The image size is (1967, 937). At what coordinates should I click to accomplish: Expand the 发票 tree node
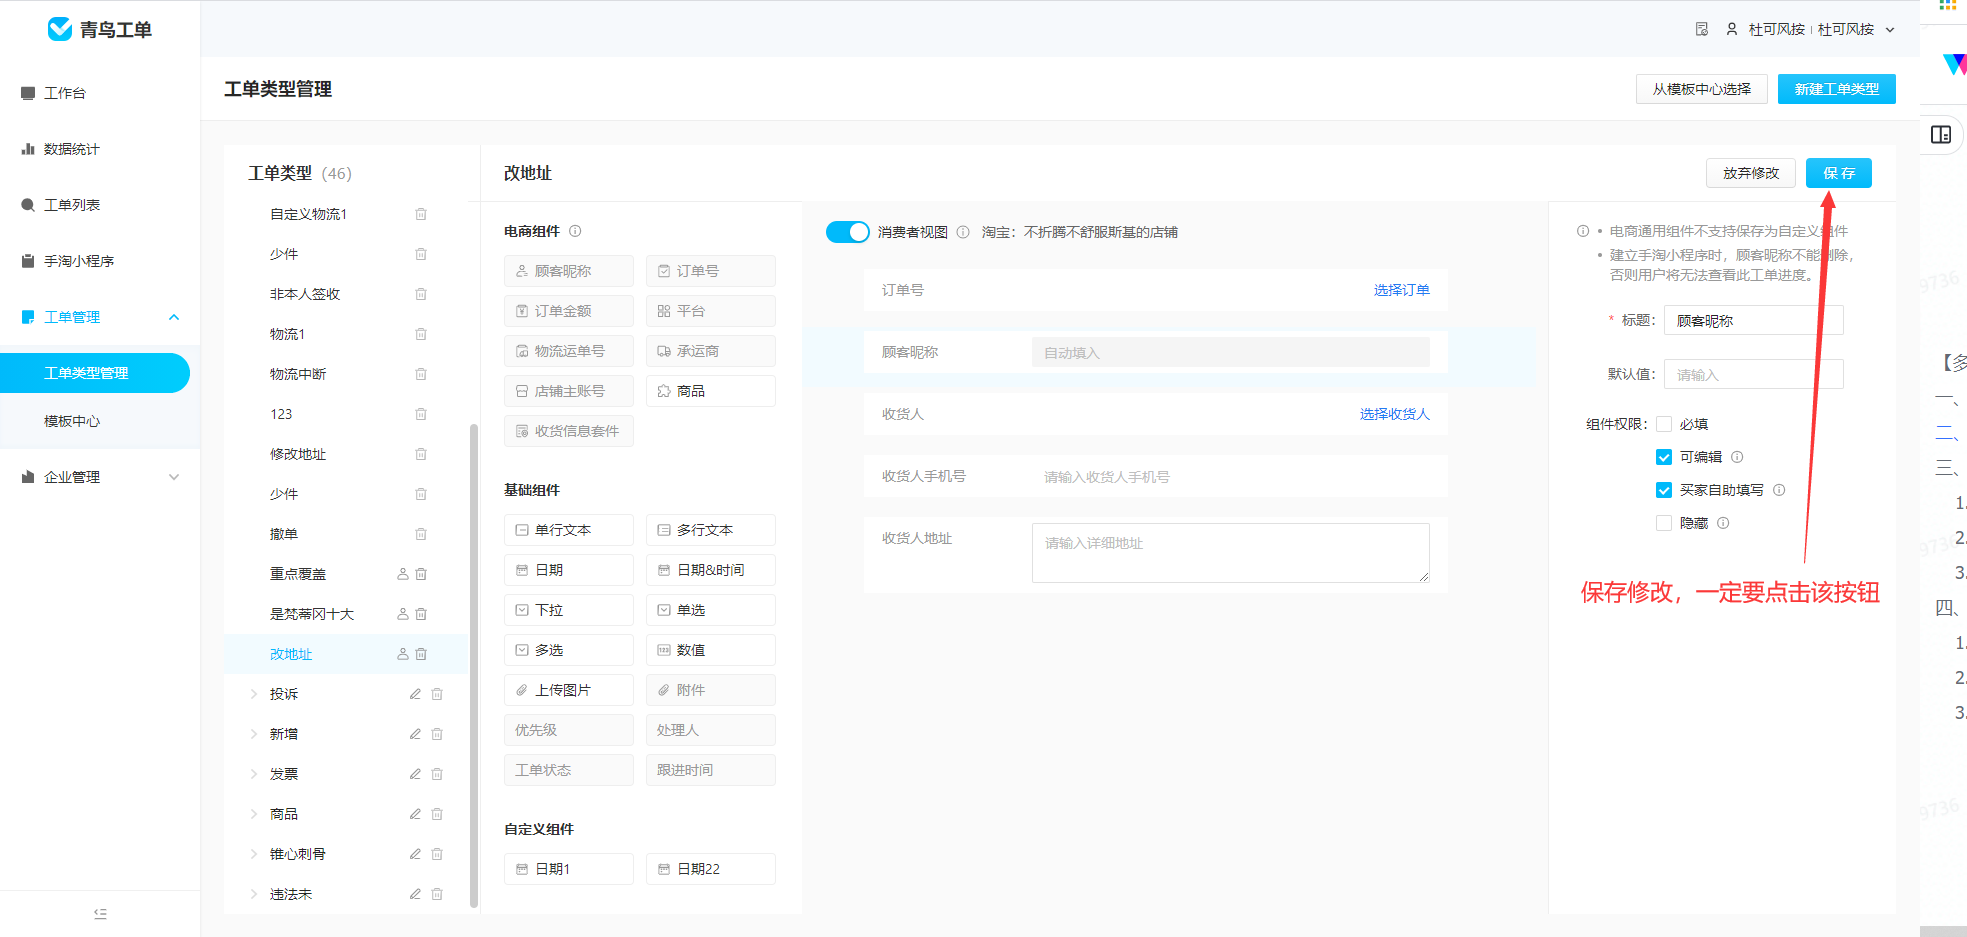coord(253,774)
